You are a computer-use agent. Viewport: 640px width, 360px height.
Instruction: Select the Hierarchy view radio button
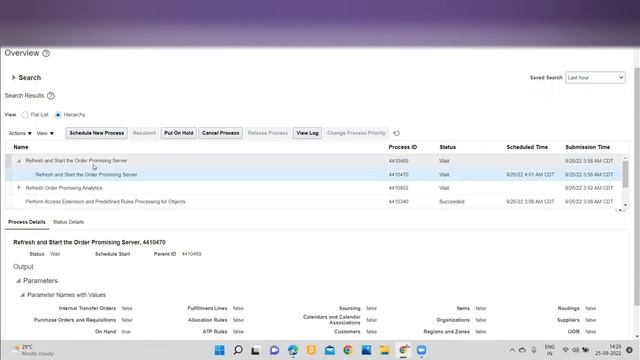(x=58, y=115)
